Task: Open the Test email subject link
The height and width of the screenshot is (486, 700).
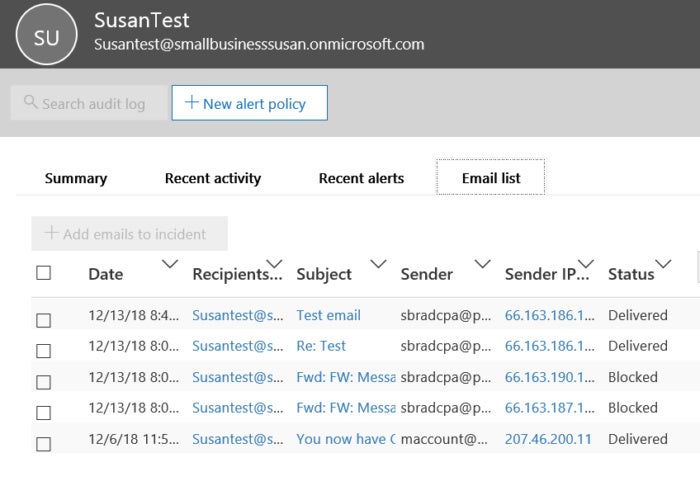Action: [x=329, y=315]
